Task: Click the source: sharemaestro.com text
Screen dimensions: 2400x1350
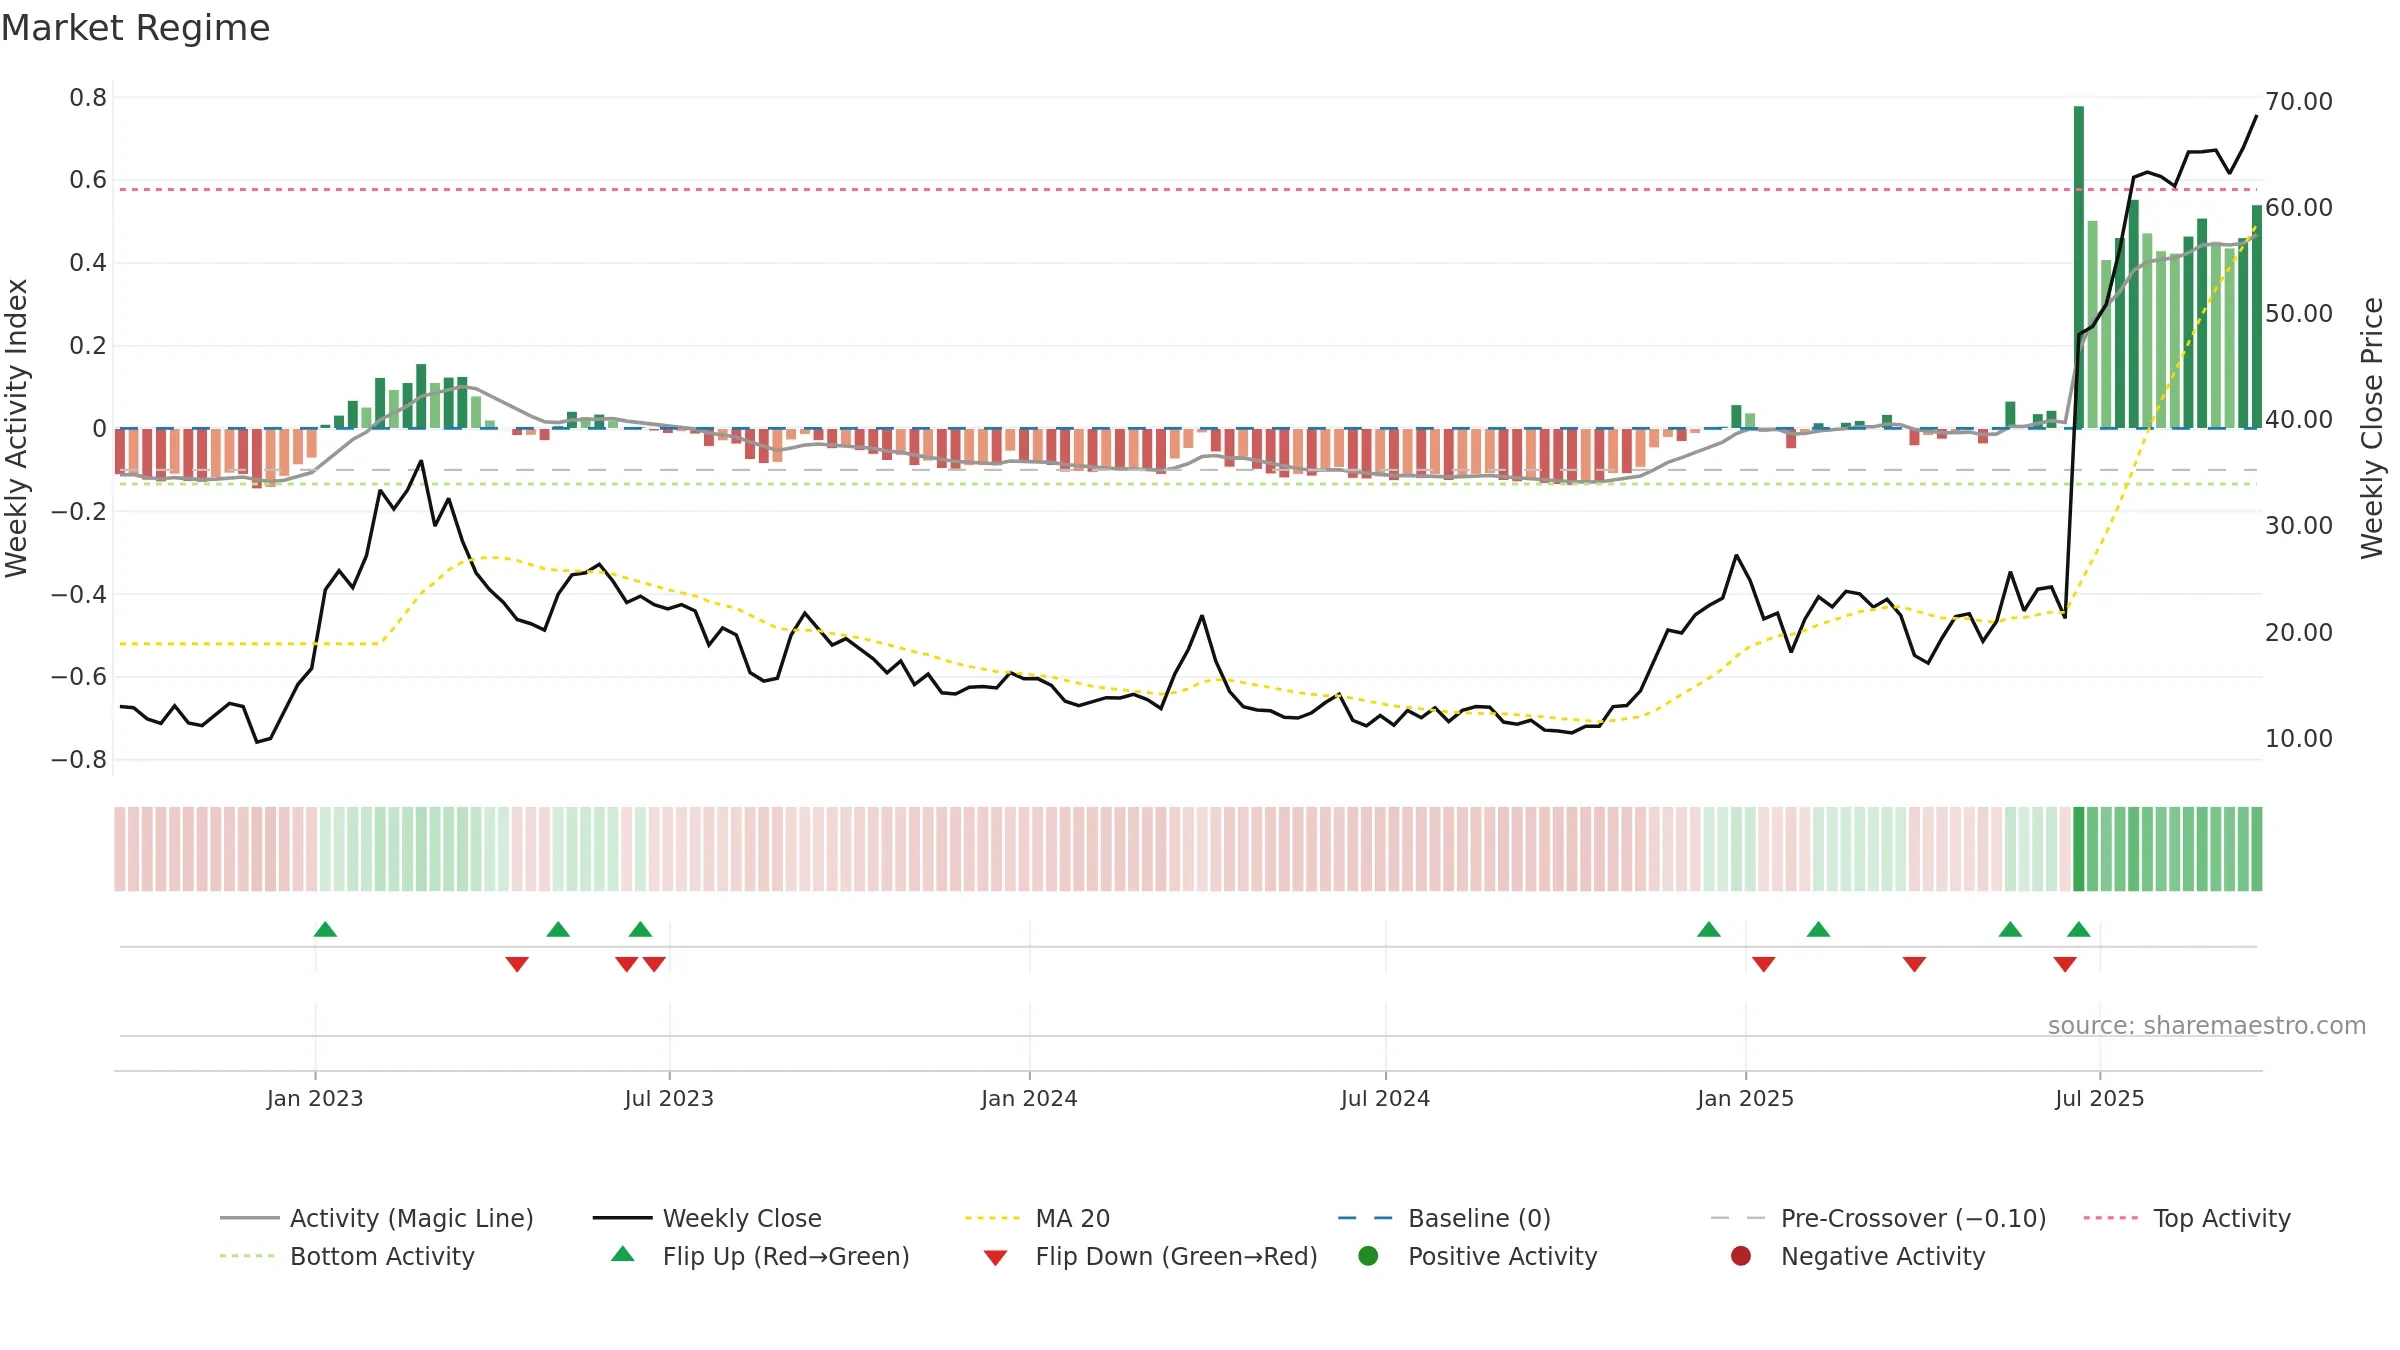Action: click(x=2207, y=1025)
